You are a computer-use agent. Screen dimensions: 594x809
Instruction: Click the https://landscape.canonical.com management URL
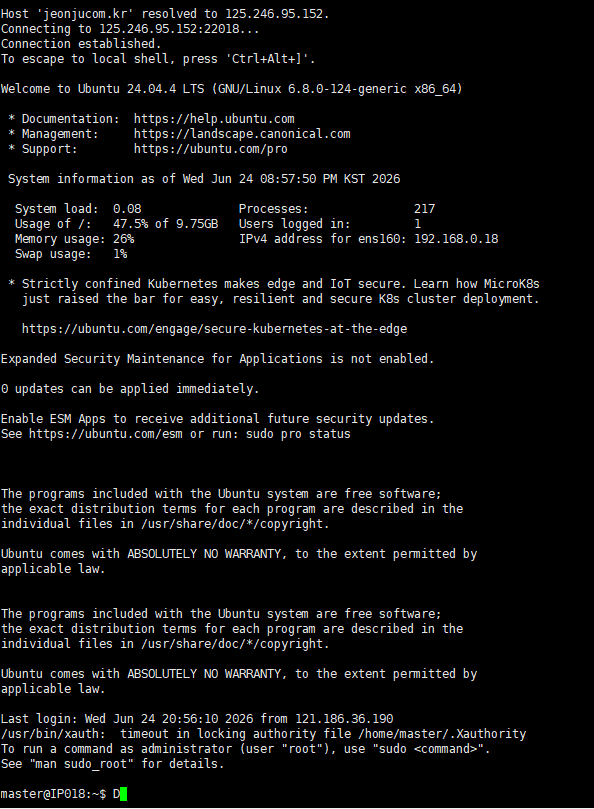coord(242,134)
